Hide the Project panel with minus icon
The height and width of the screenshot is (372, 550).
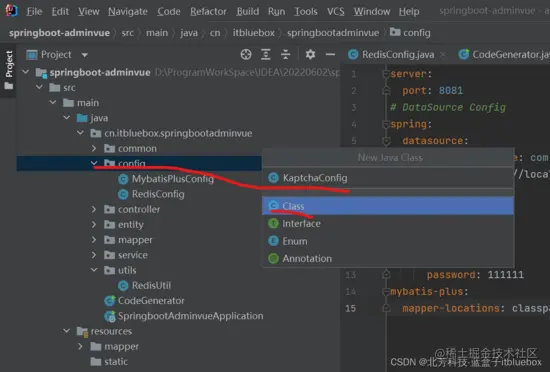(x=330, y=54)
